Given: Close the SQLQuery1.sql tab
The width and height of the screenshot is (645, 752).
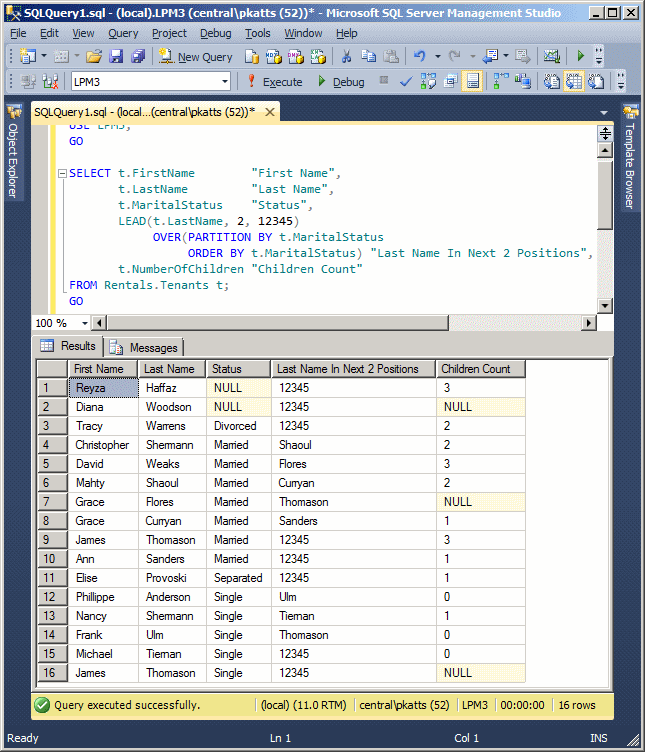Looking at the screenshot, I should (x=270, y=112).
